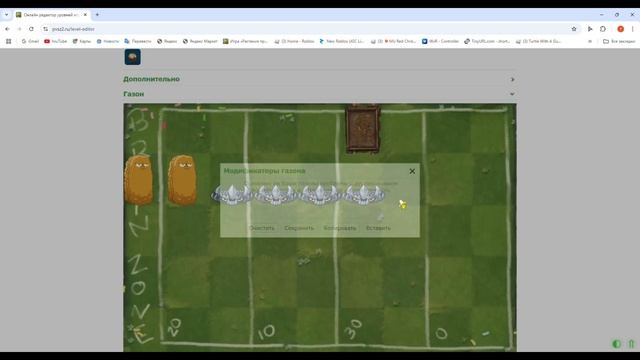Open the Gmail bookmark
The width and height of the screenshot is (640, 360).
click(30, 41)
